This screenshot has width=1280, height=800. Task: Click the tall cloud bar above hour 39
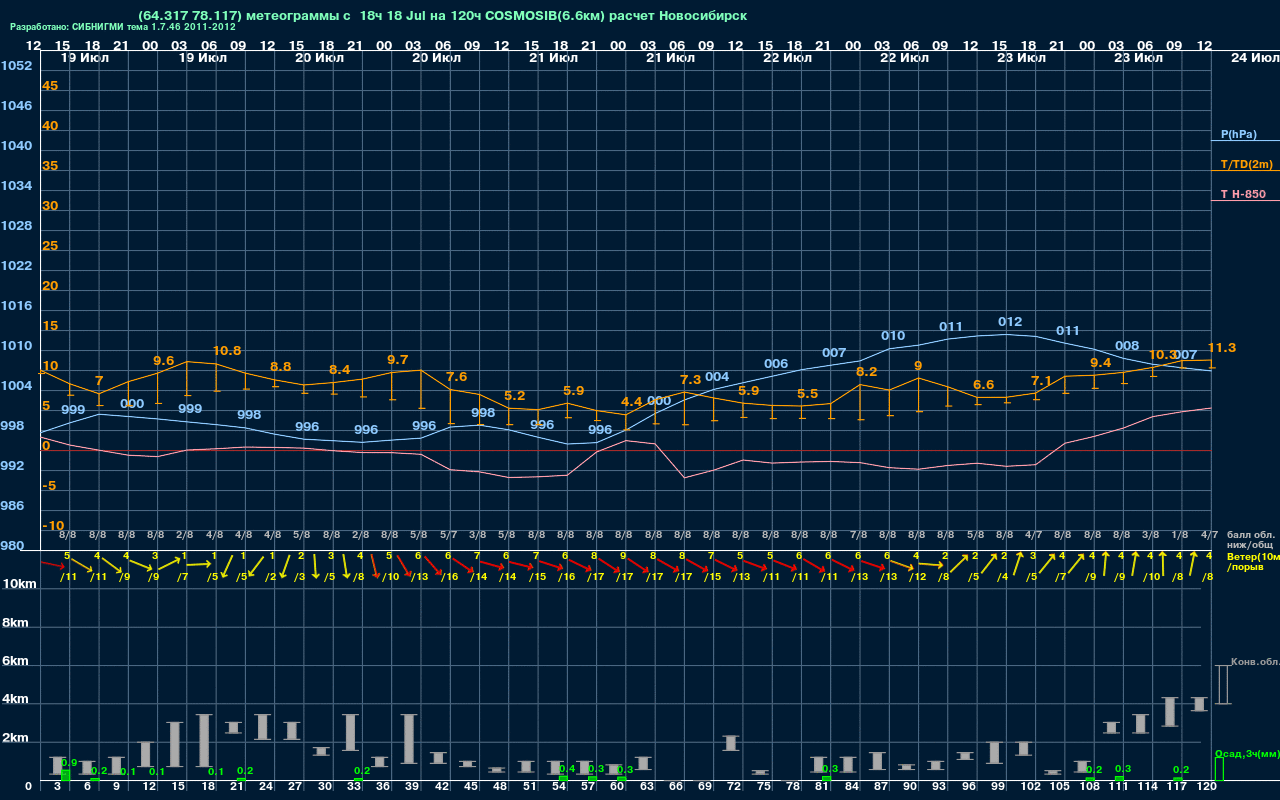click(410, 739)
